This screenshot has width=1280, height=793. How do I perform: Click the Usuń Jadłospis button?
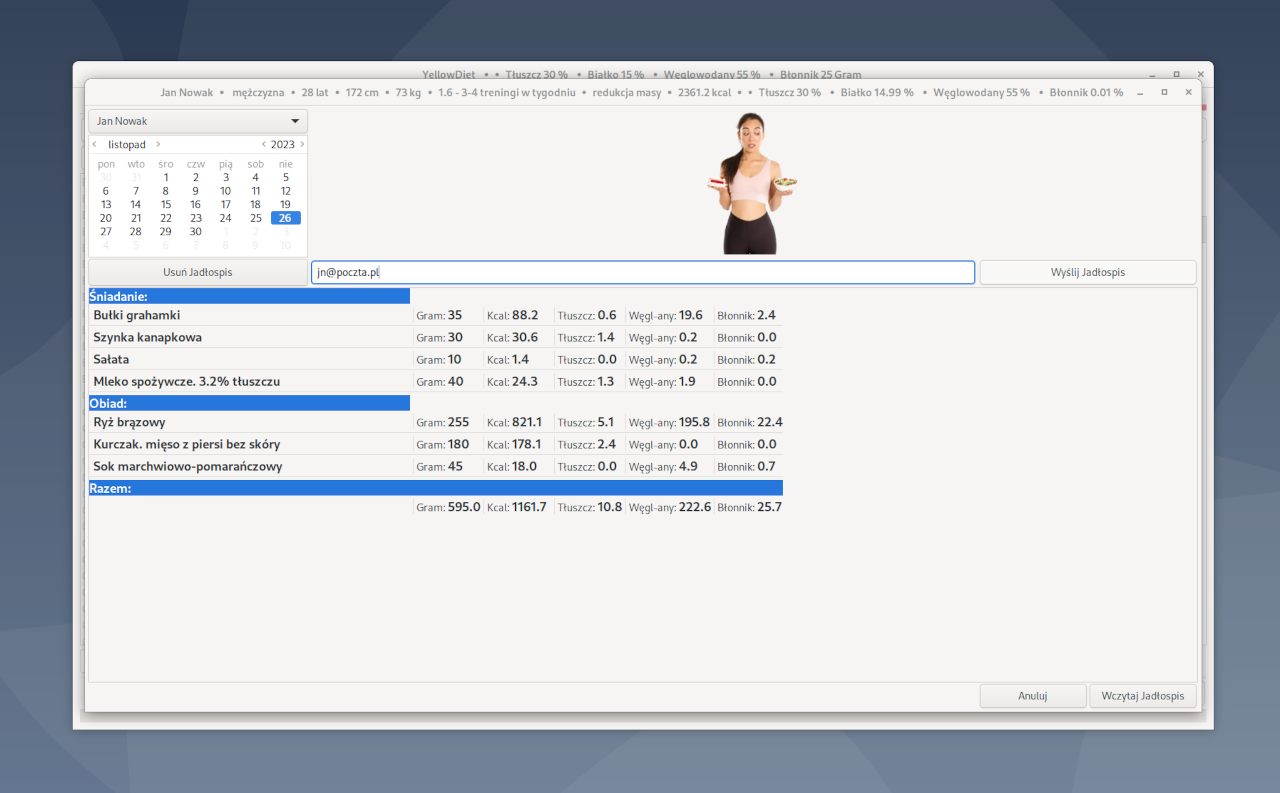pyautogui.click(x=198, y=272)
